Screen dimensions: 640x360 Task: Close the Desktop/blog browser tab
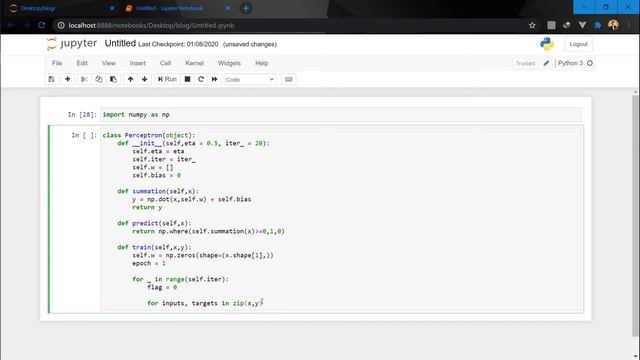113,8
